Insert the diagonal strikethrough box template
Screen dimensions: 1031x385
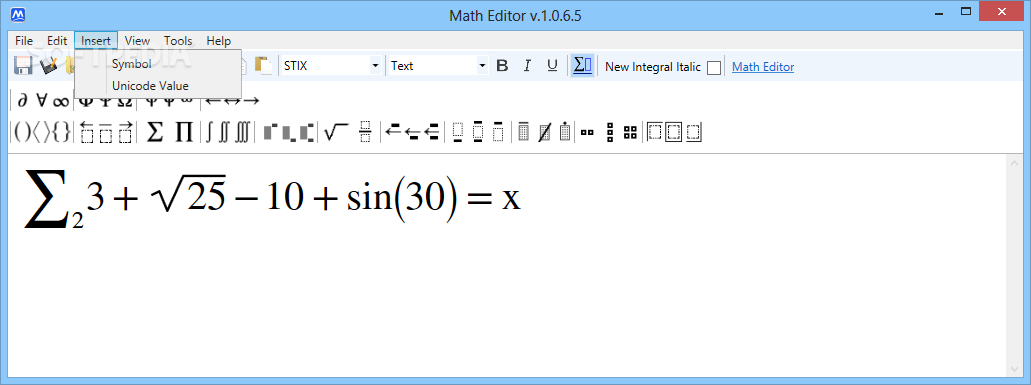point(544,133)
